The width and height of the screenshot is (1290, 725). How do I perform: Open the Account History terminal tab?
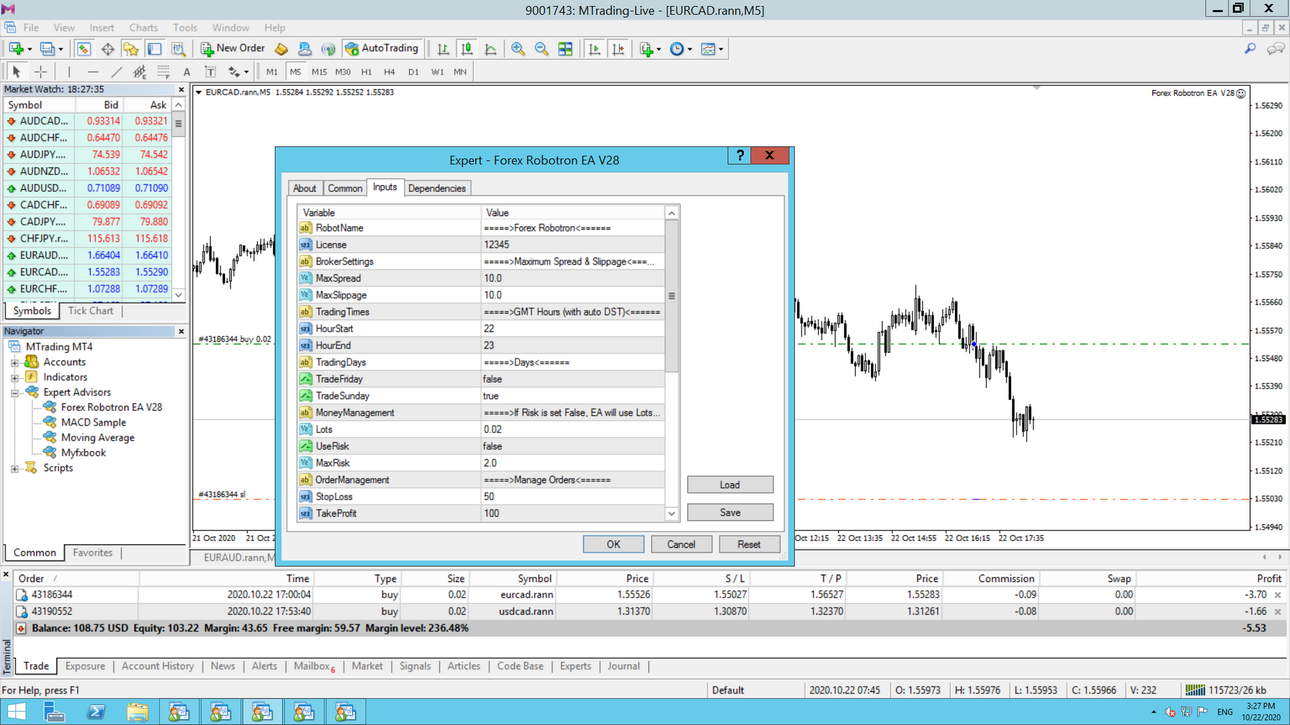[158, 666]
